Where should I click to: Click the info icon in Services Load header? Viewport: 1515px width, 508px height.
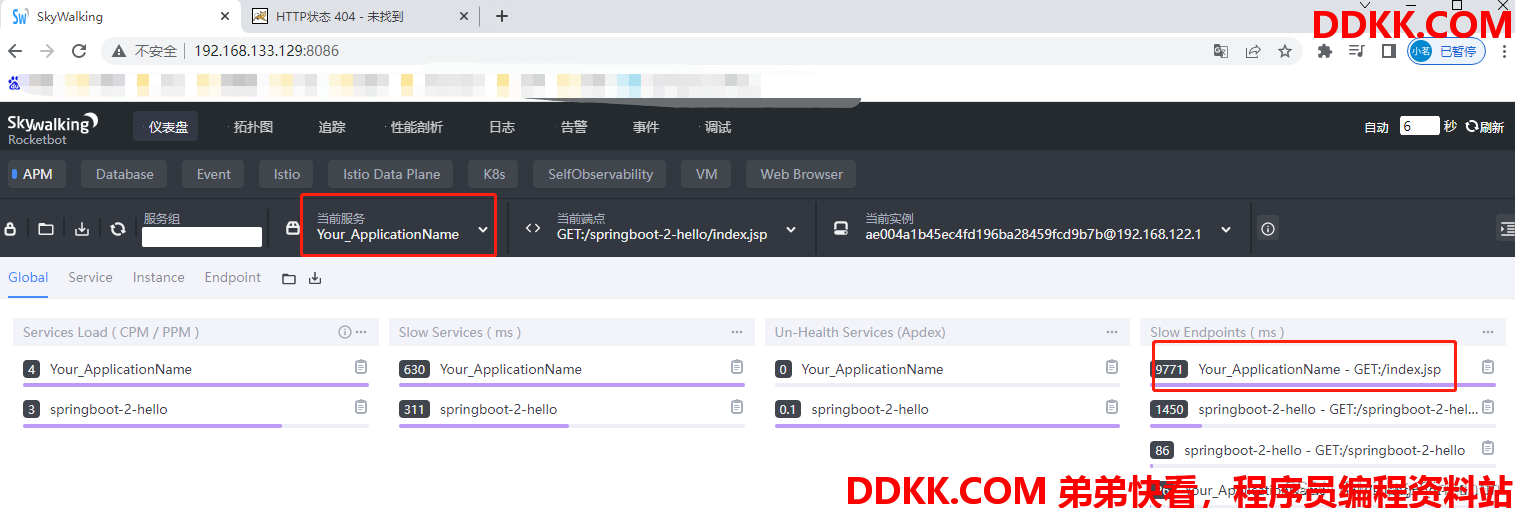click(345, 332)
